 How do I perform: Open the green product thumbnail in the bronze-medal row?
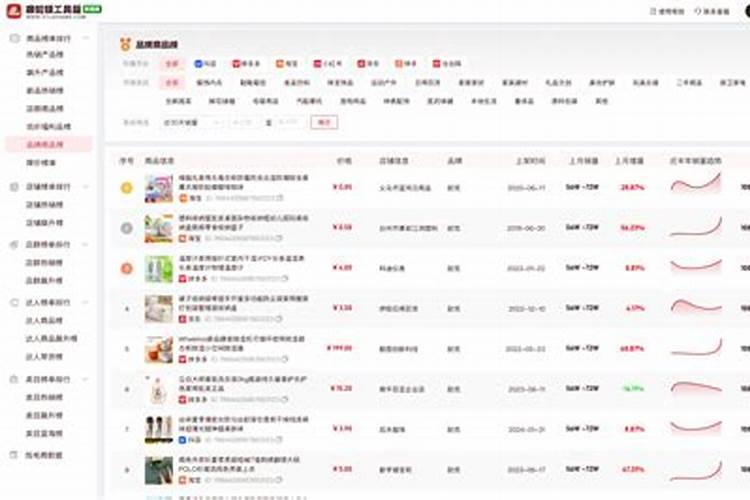point(159,268)
